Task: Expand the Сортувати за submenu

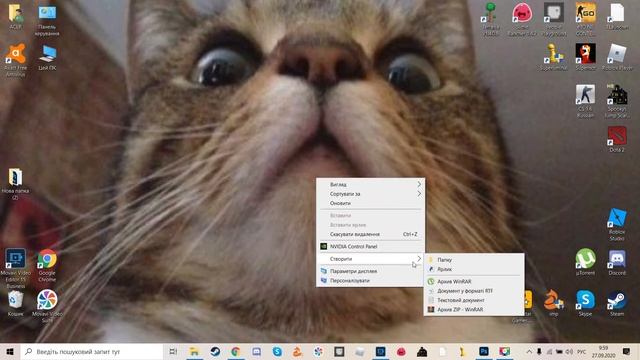Action: 371,194
